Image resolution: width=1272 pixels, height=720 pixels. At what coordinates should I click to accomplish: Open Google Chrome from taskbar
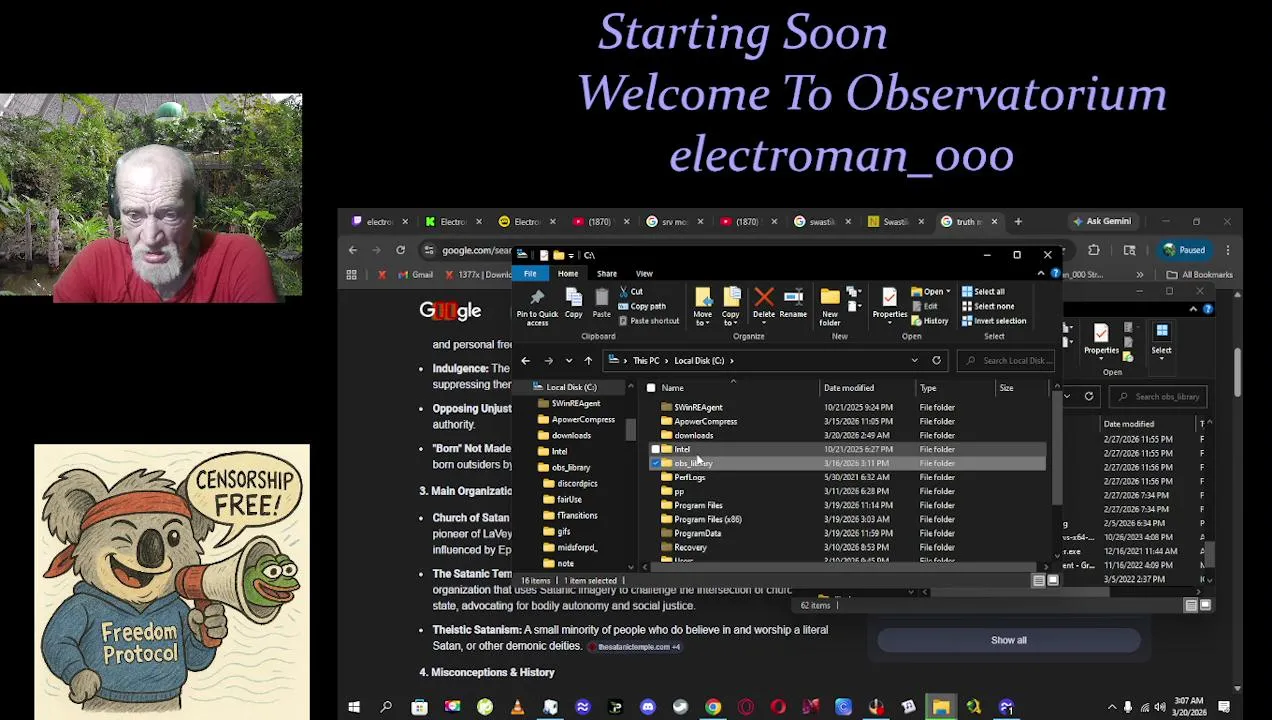[x=713, y=708]
